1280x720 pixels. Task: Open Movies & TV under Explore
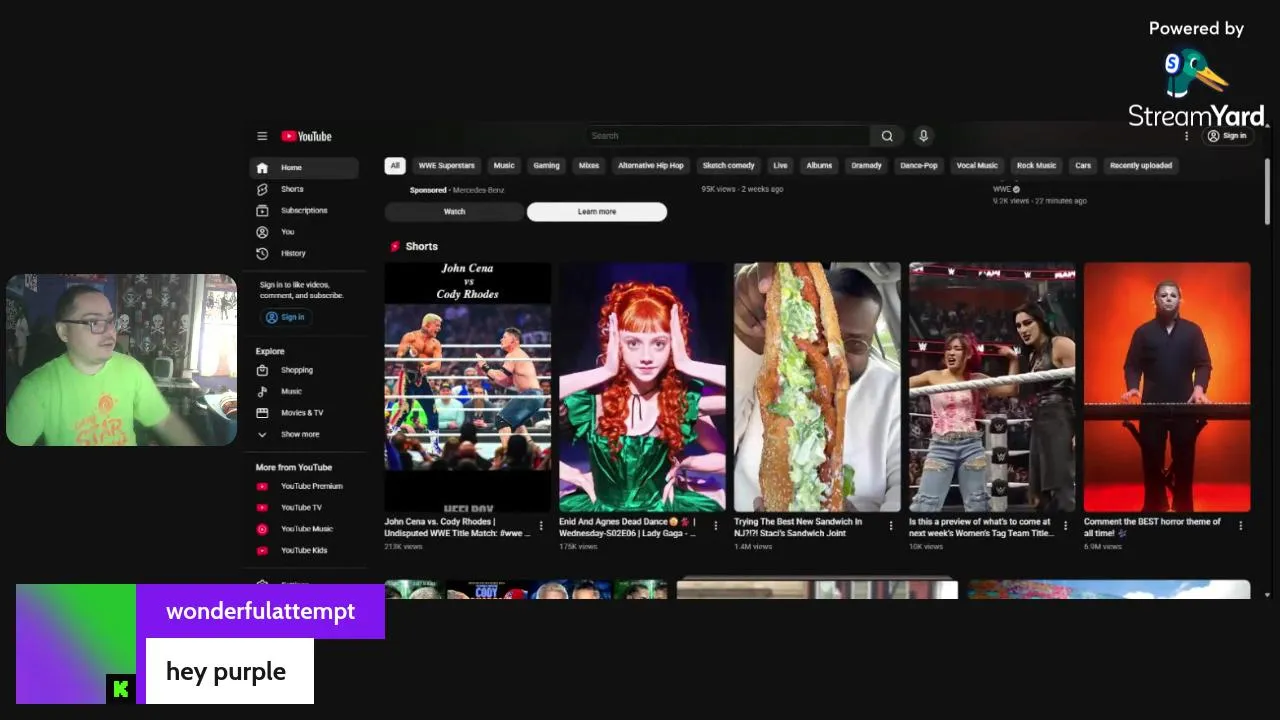(x=304, y=412)
